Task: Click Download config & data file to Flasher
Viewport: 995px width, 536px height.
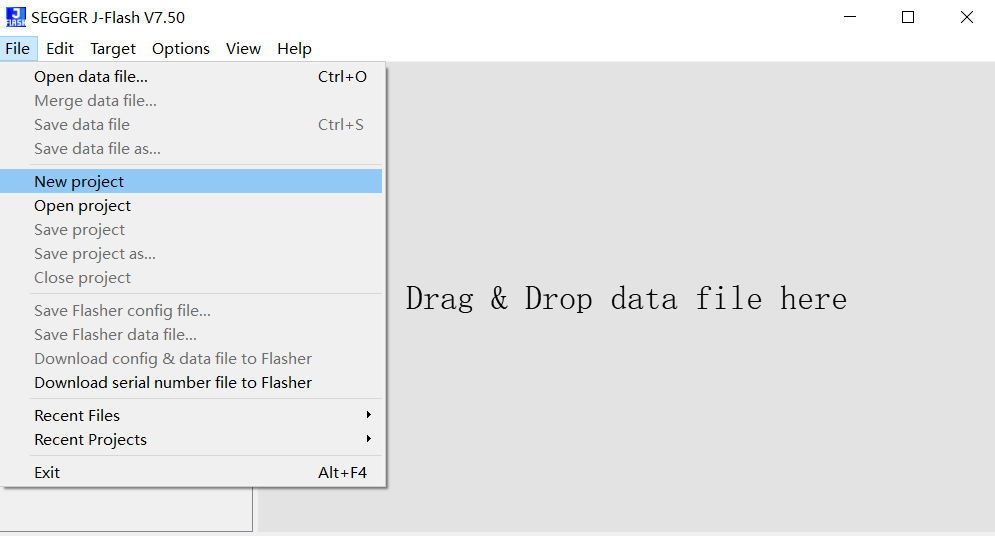Action: tap(192, 359)
